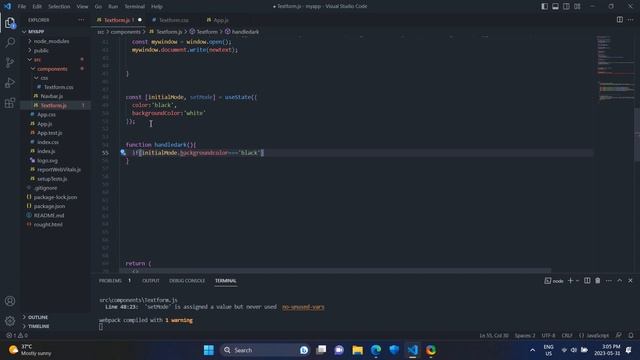The height and width of the screenshot is (360, 640).
Task: Open the launch profile dropdown beside plus
Action: tap(577, 281)
